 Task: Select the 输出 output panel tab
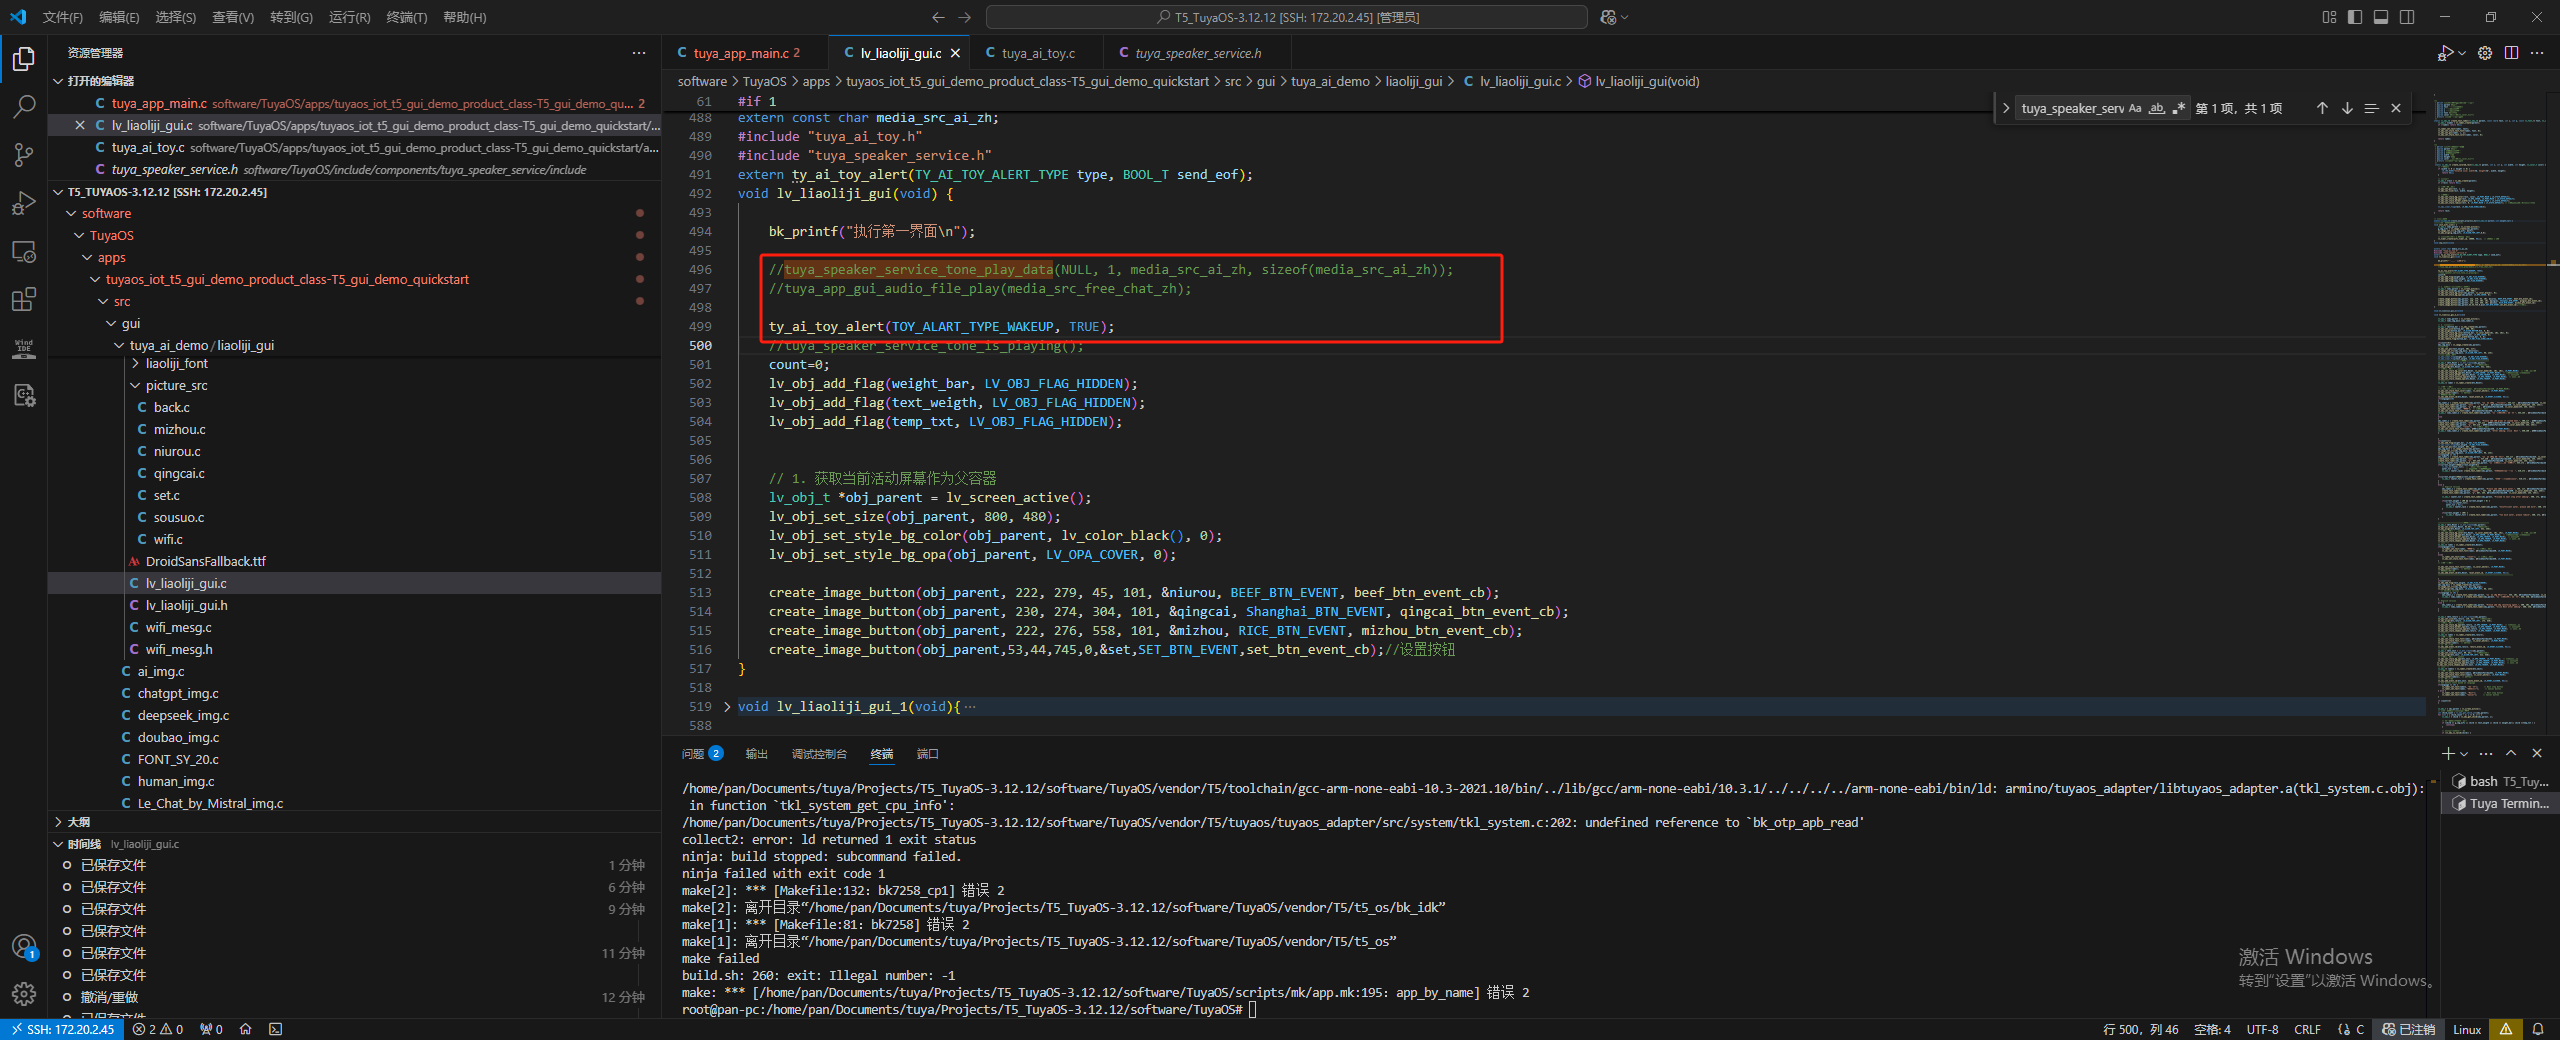click(x=756, y=754)
